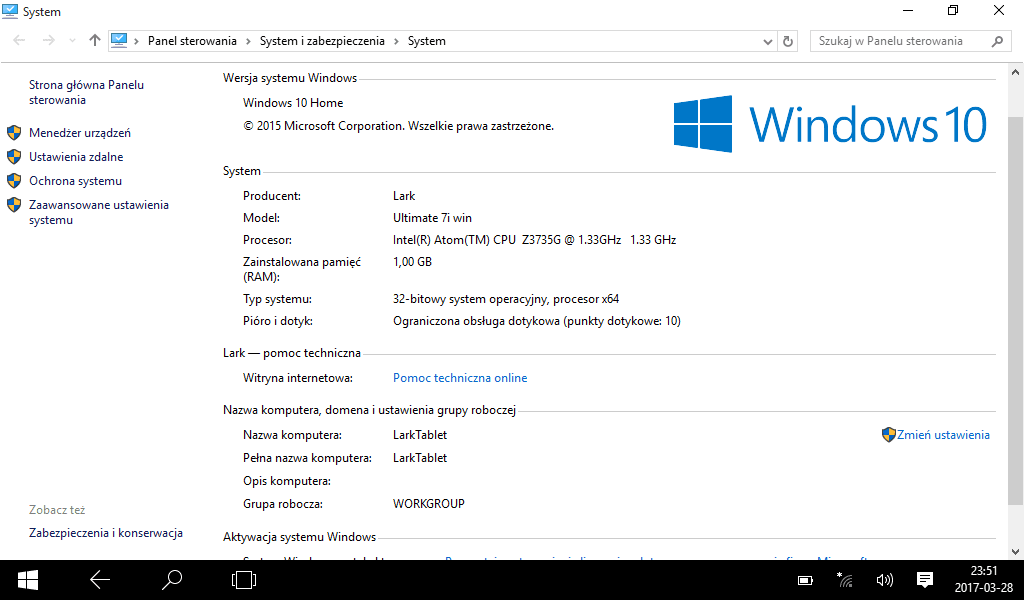Image resolution: width=1024 pixels, height=600 pixels.
Task: Click the Ultimate 7i win model text
Action: tap(432, 218)
